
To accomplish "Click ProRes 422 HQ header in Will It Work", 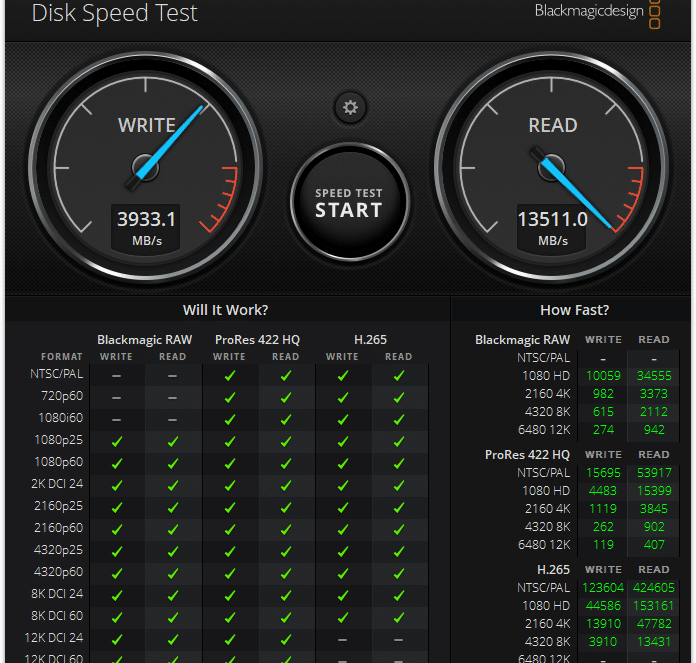I will pyautogui.click(x=257, y=340).
